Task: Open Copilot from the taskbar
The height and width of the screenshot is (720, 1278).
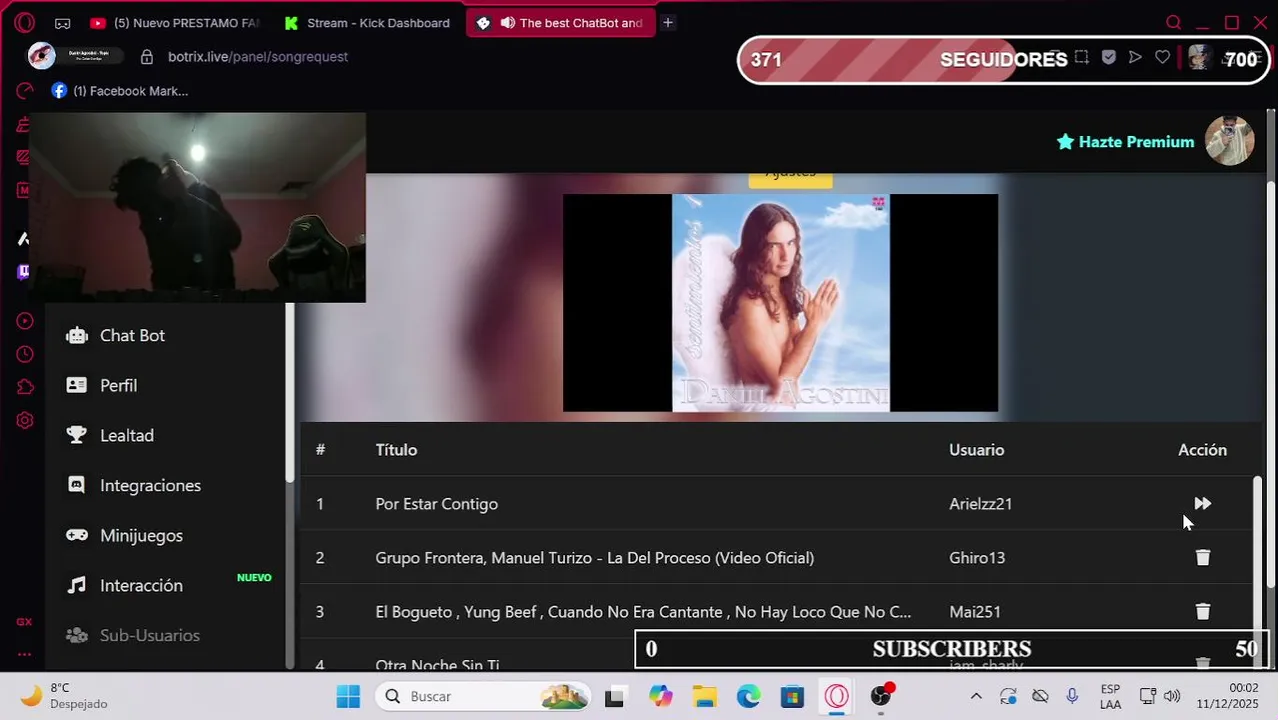Action: tap(660, 696)
